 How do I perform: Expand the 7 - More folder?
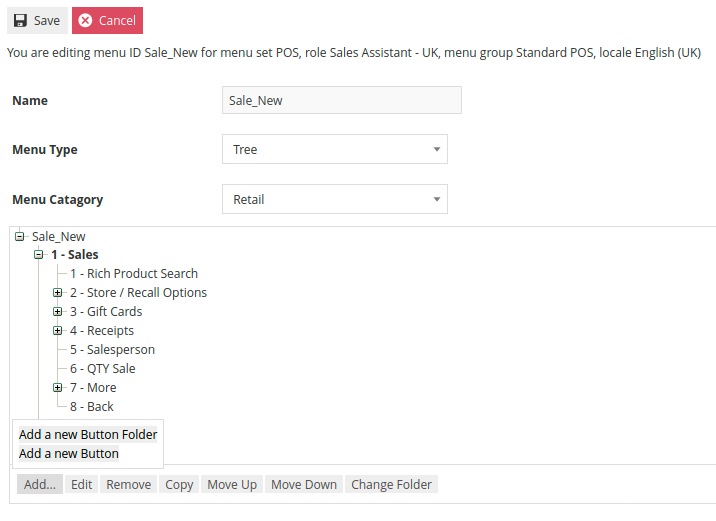tap(58, 388)
